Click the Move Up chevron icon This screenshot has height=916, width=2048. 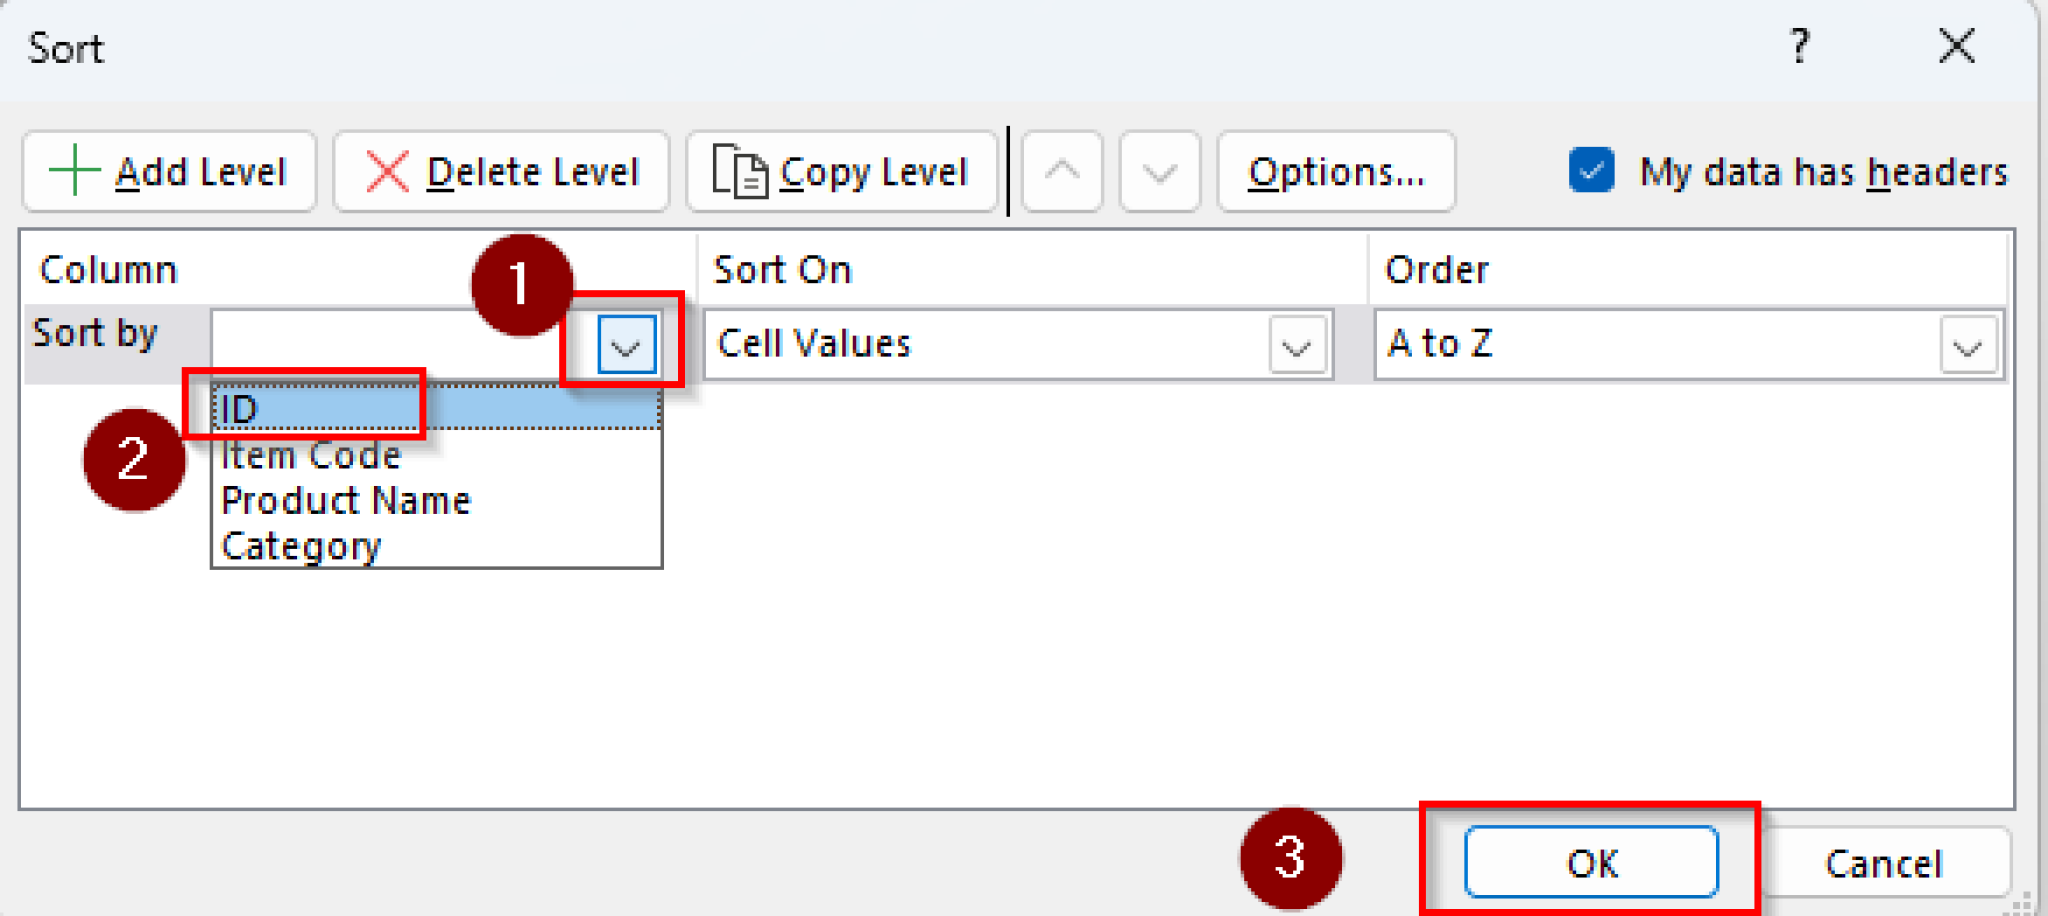tap(1061, 172)
